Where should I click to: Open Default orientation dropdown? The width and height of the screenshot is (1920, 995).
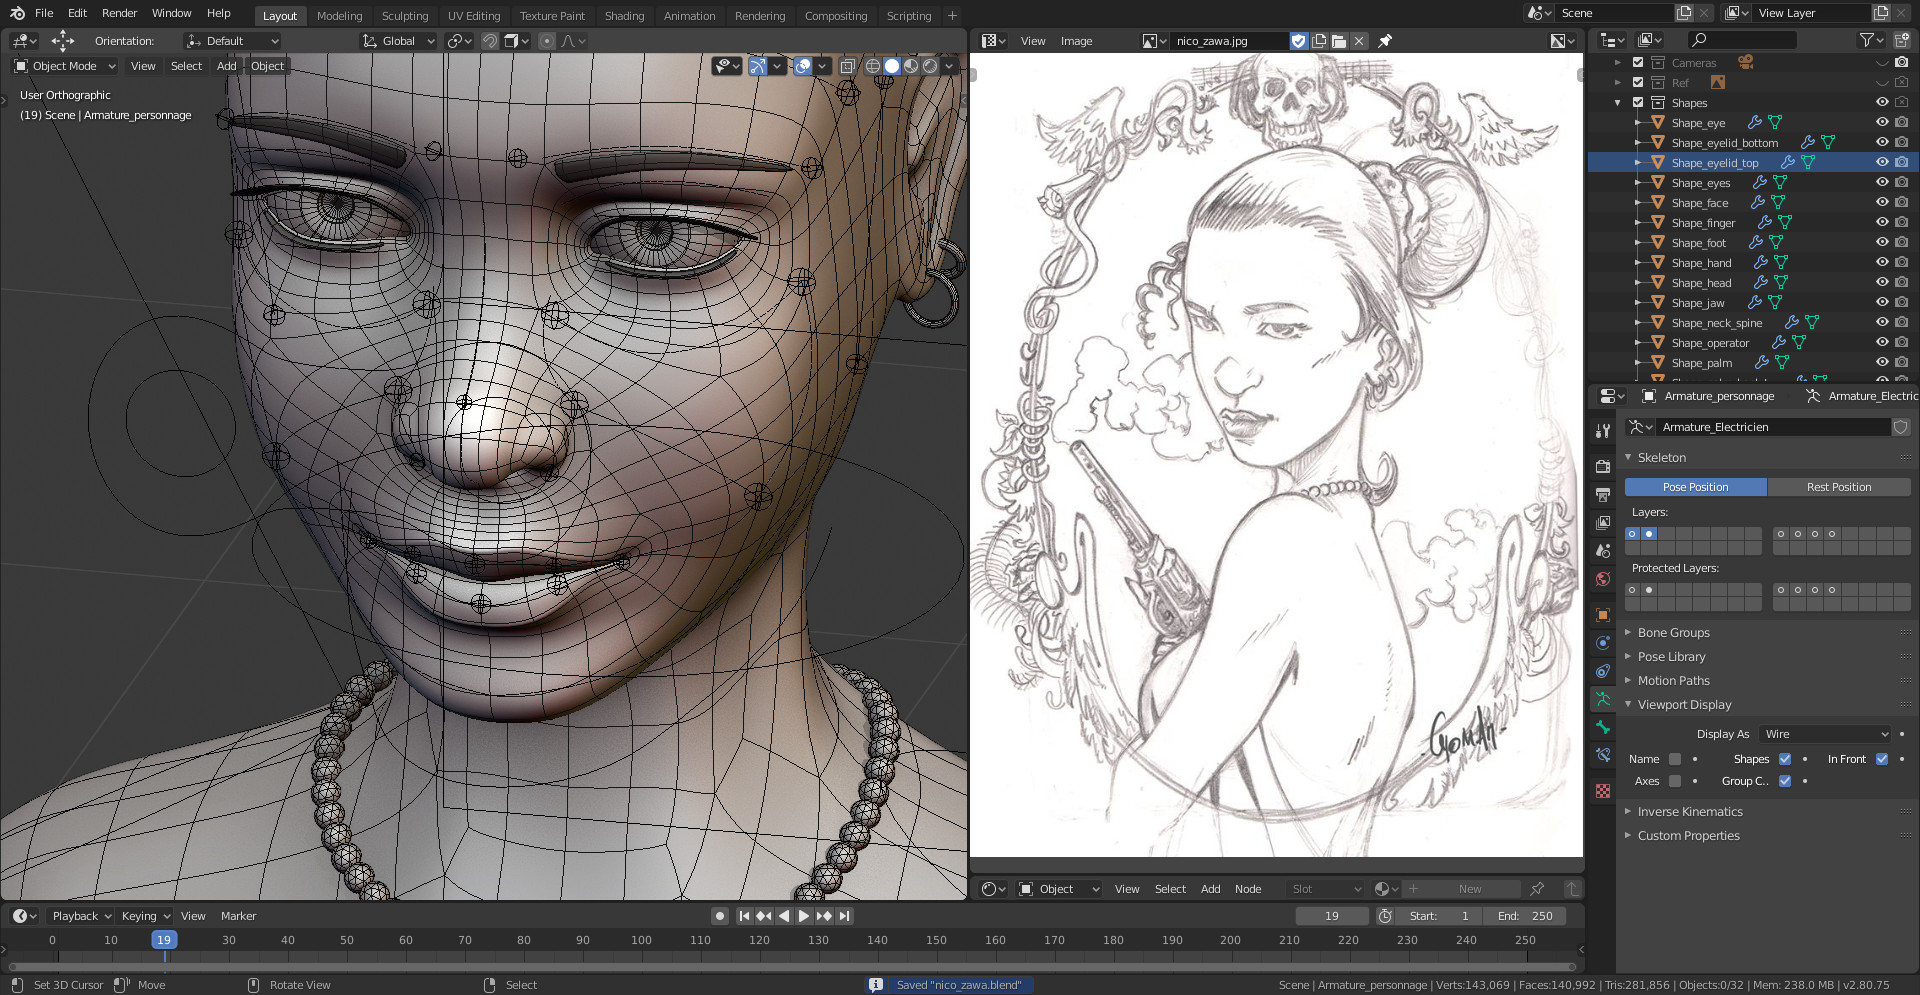click(232, 41)
